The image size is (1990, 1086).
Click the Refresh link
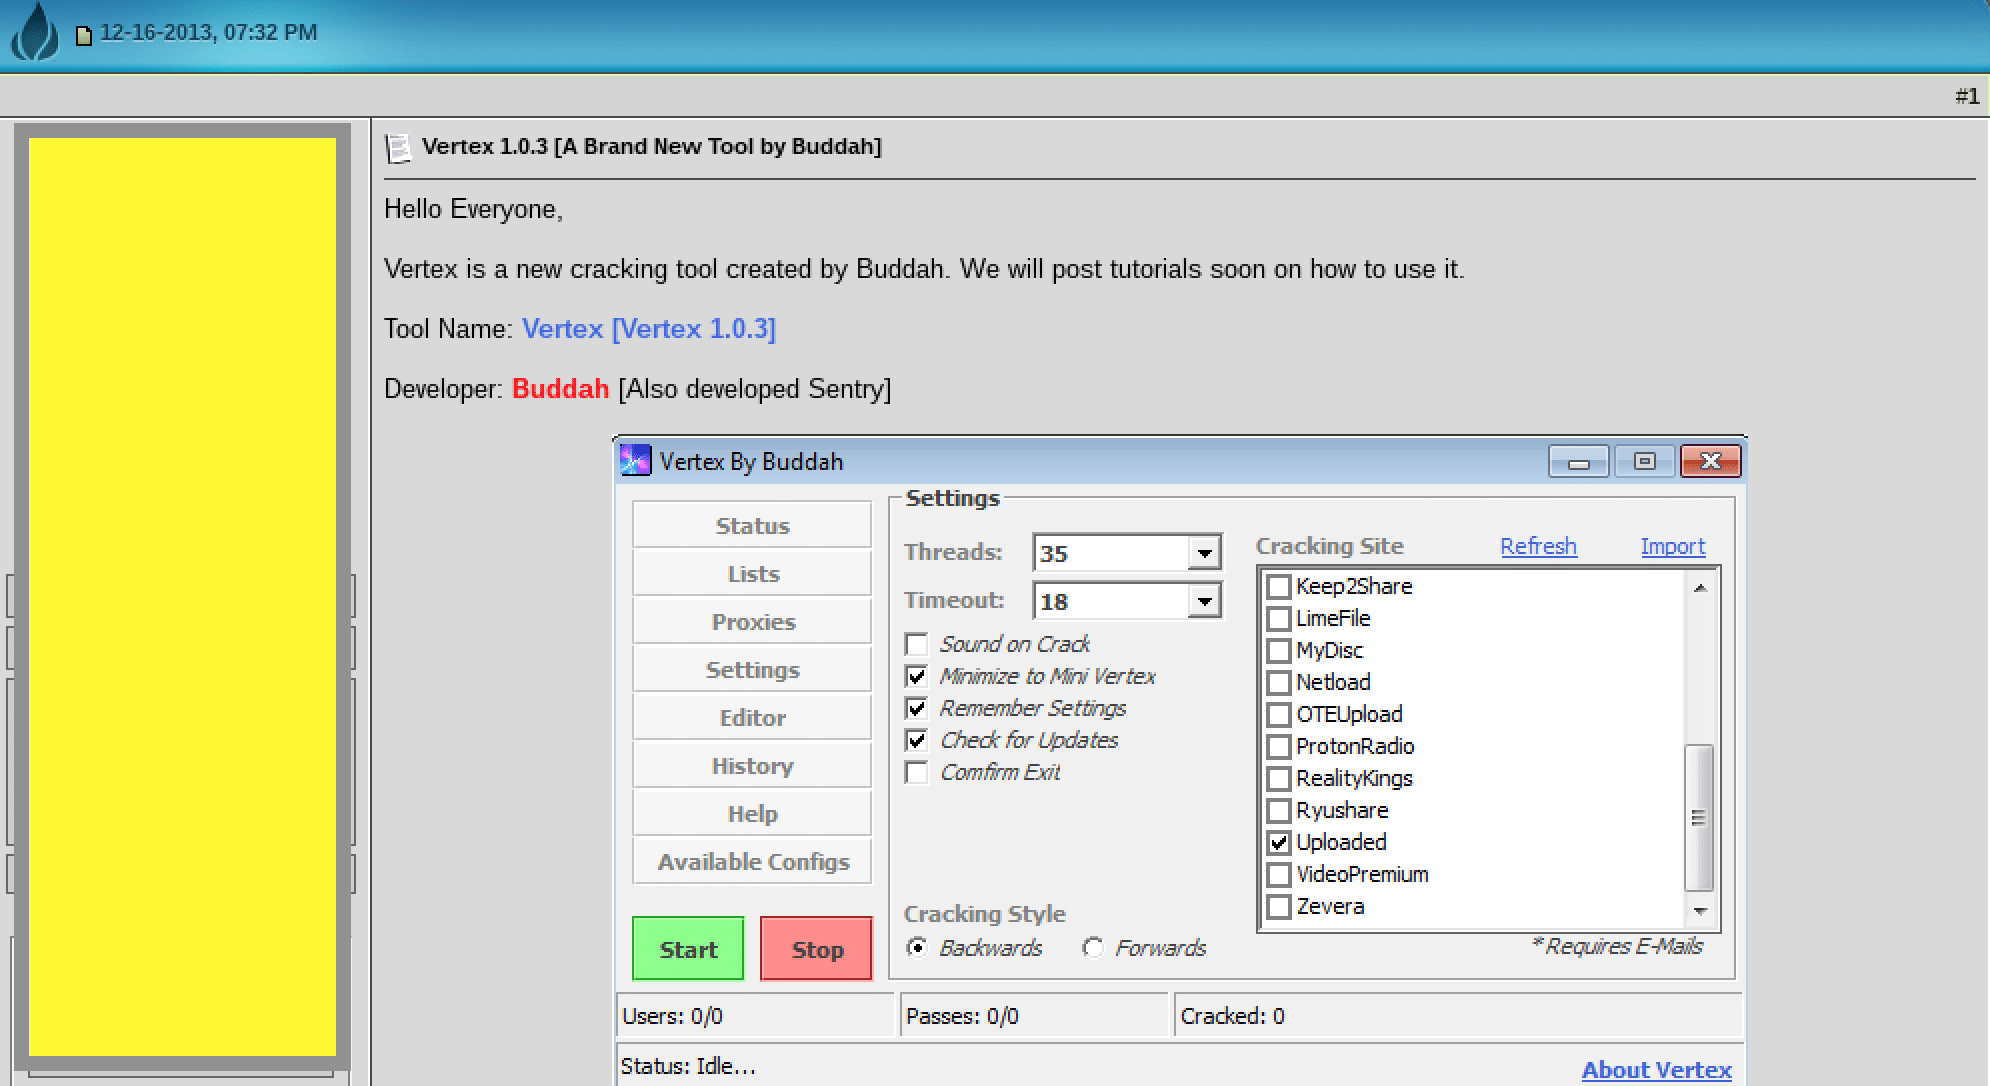[x=1538, y=546]
